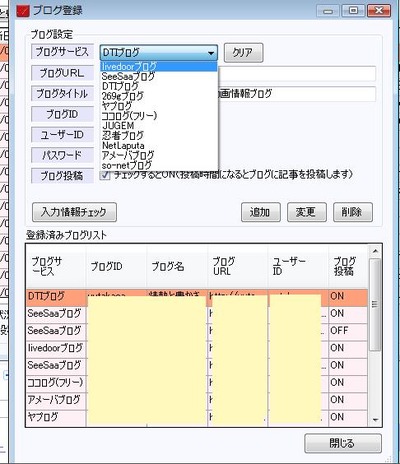Screen dimensions: 400x464
Task: Click the クリア button
Action: click(x=243, y=53)
